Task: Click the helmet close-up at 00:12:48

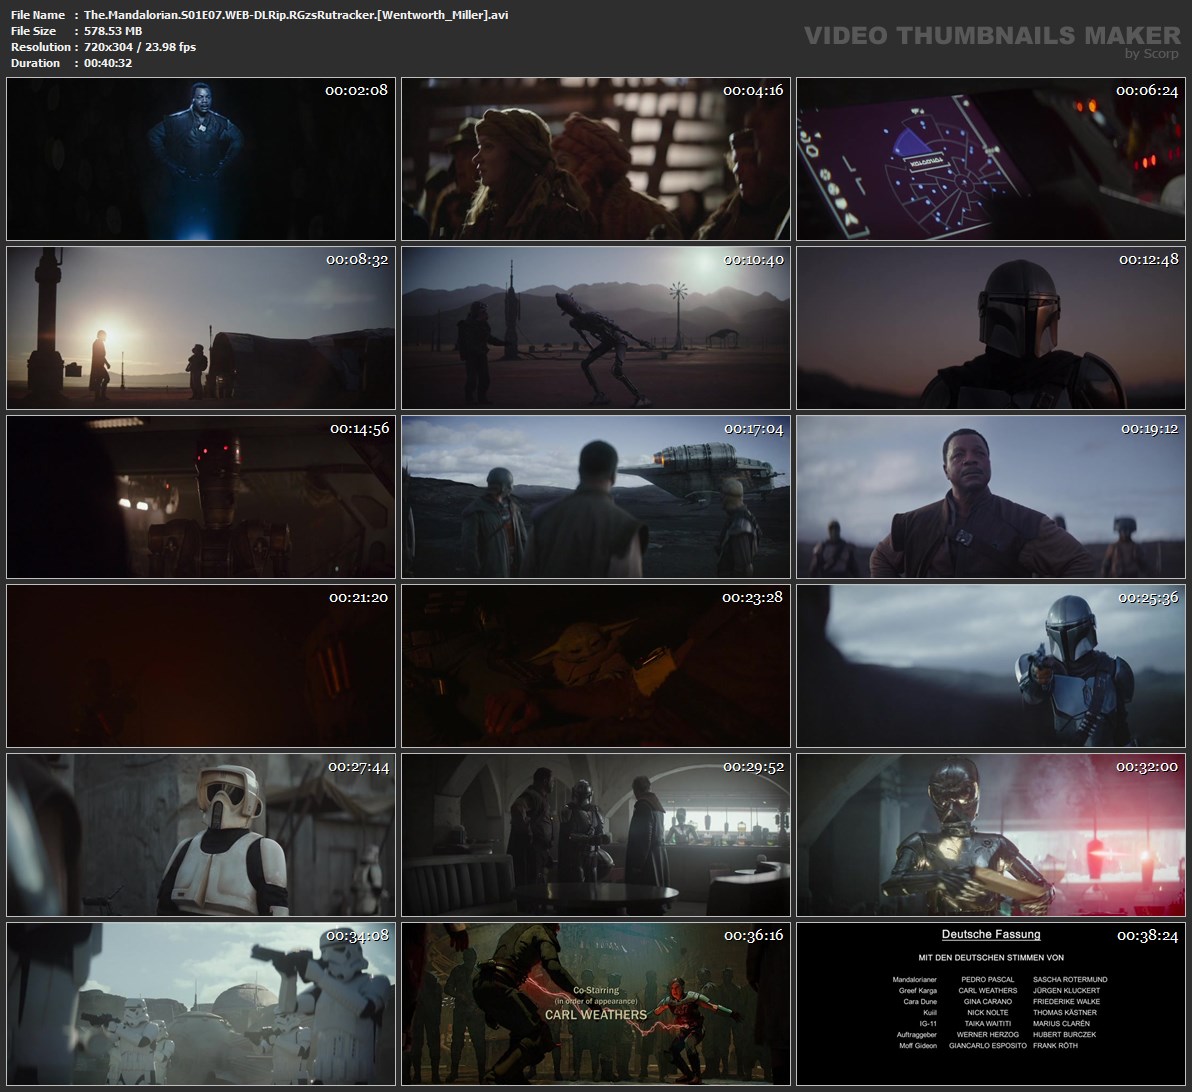Action: pos(991,328)
